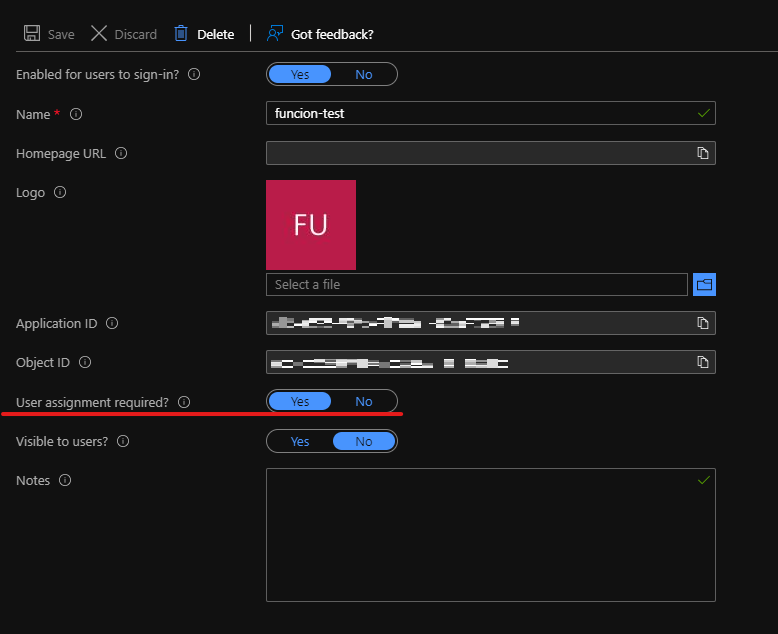Copy the Application ID to clipboard
The width and height of the screenshot is (778, 634).
703,323
